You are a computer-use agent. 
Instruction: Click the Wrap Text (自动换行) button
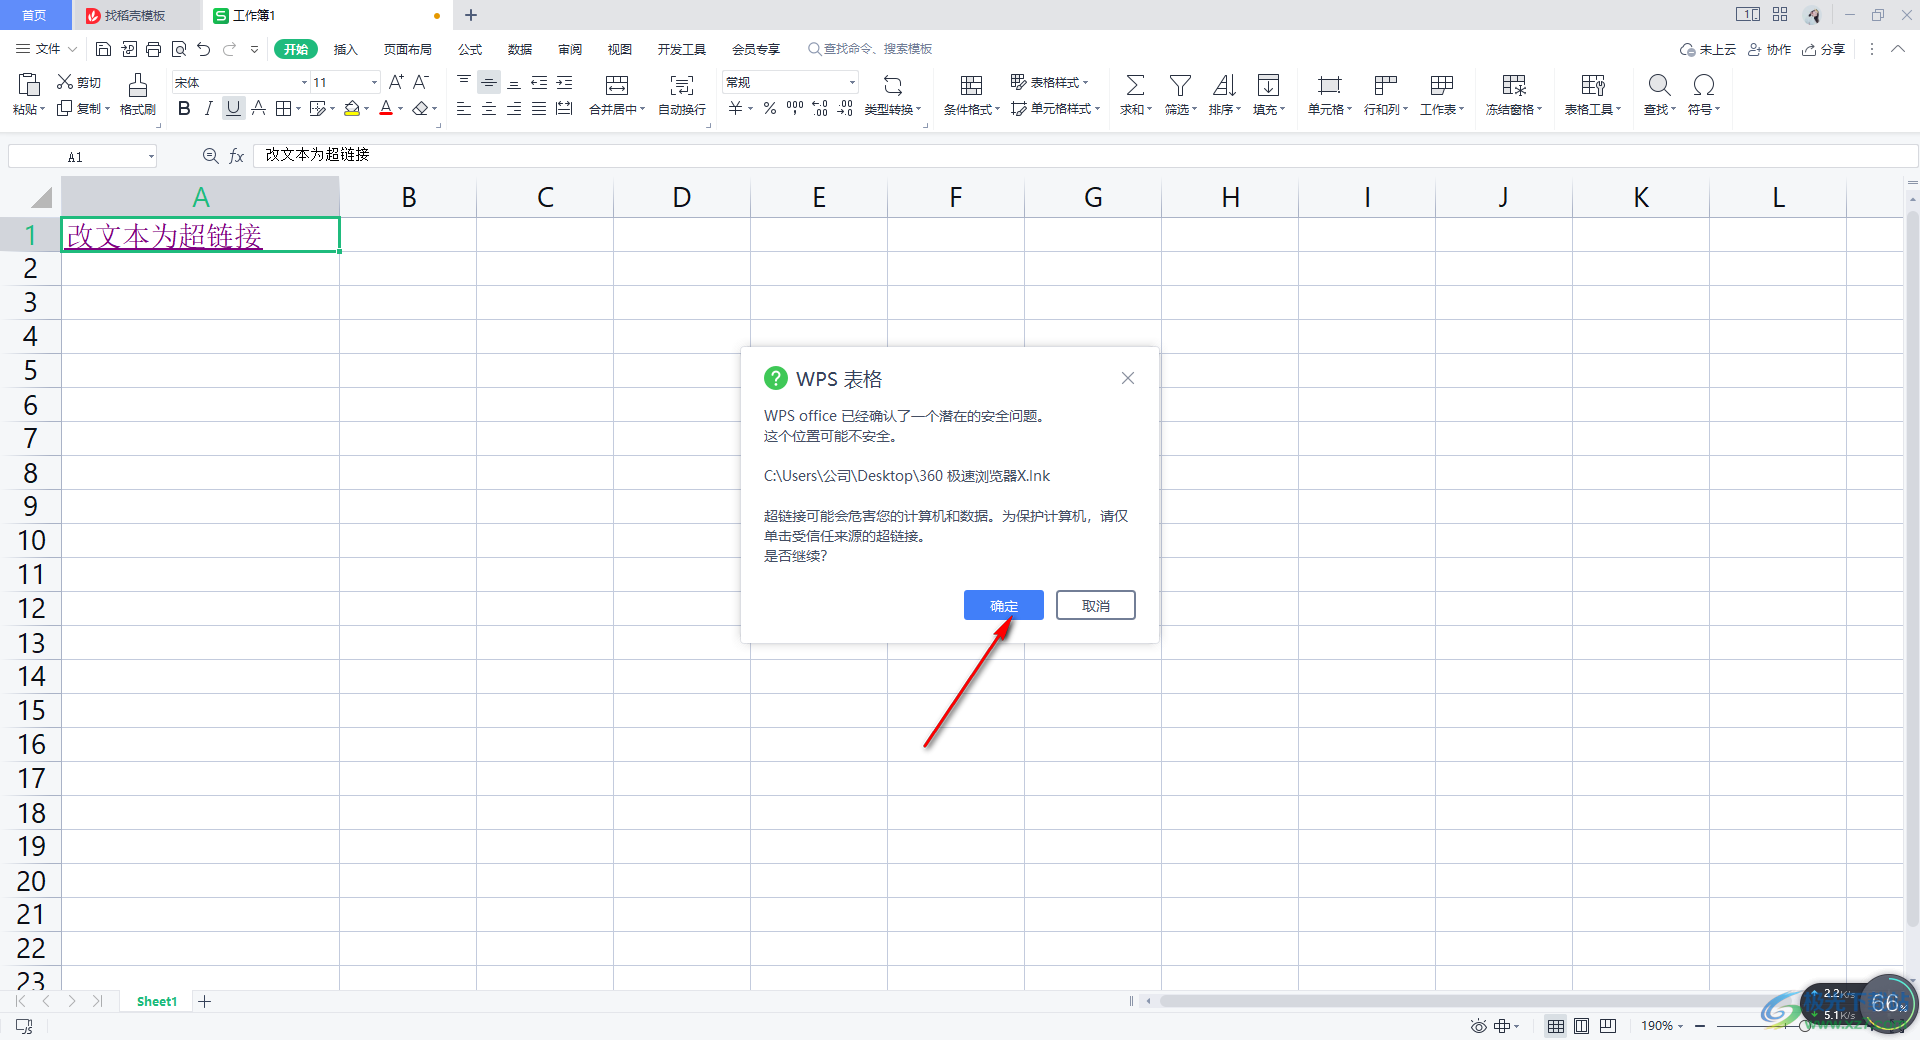click(x=682, y=95)
